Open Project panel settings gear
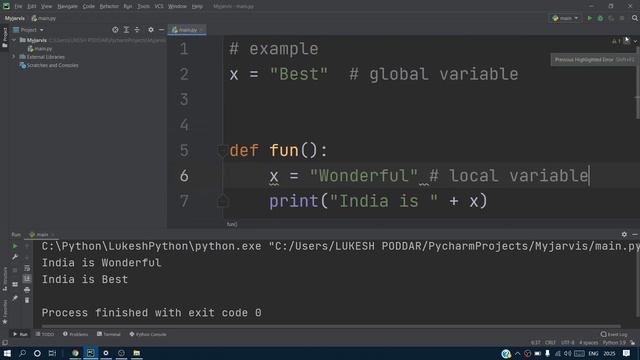Image resolution: width=640 pixels, height=360 pixels. [151, 30]
